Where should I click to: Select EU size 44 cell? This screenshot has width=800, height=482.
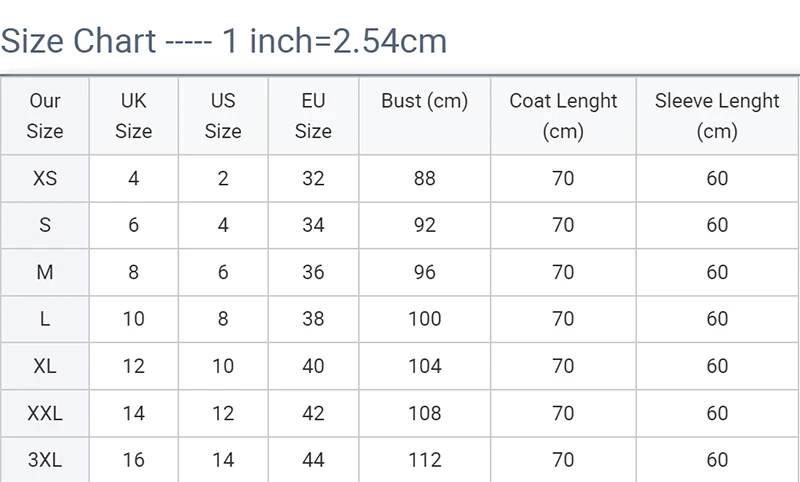click(313, 460)
